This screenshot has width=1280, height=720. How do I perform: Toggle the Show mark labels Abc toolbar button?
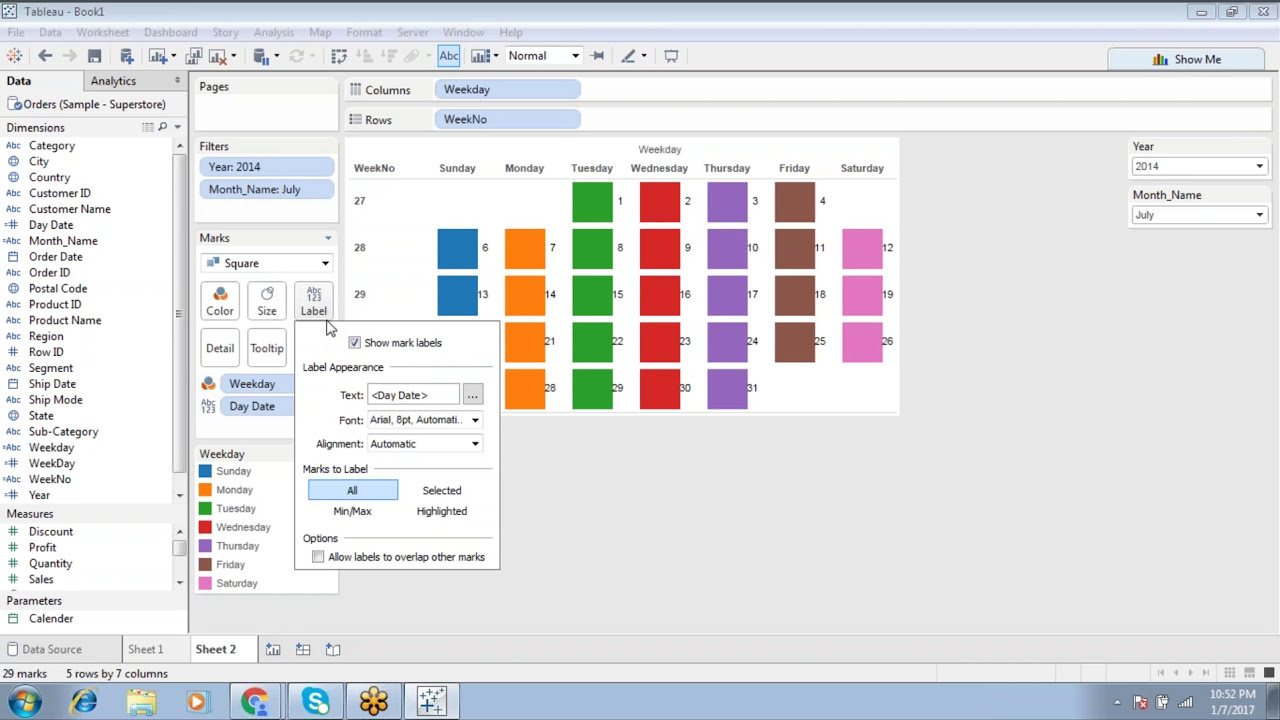(x=449, y=56)
